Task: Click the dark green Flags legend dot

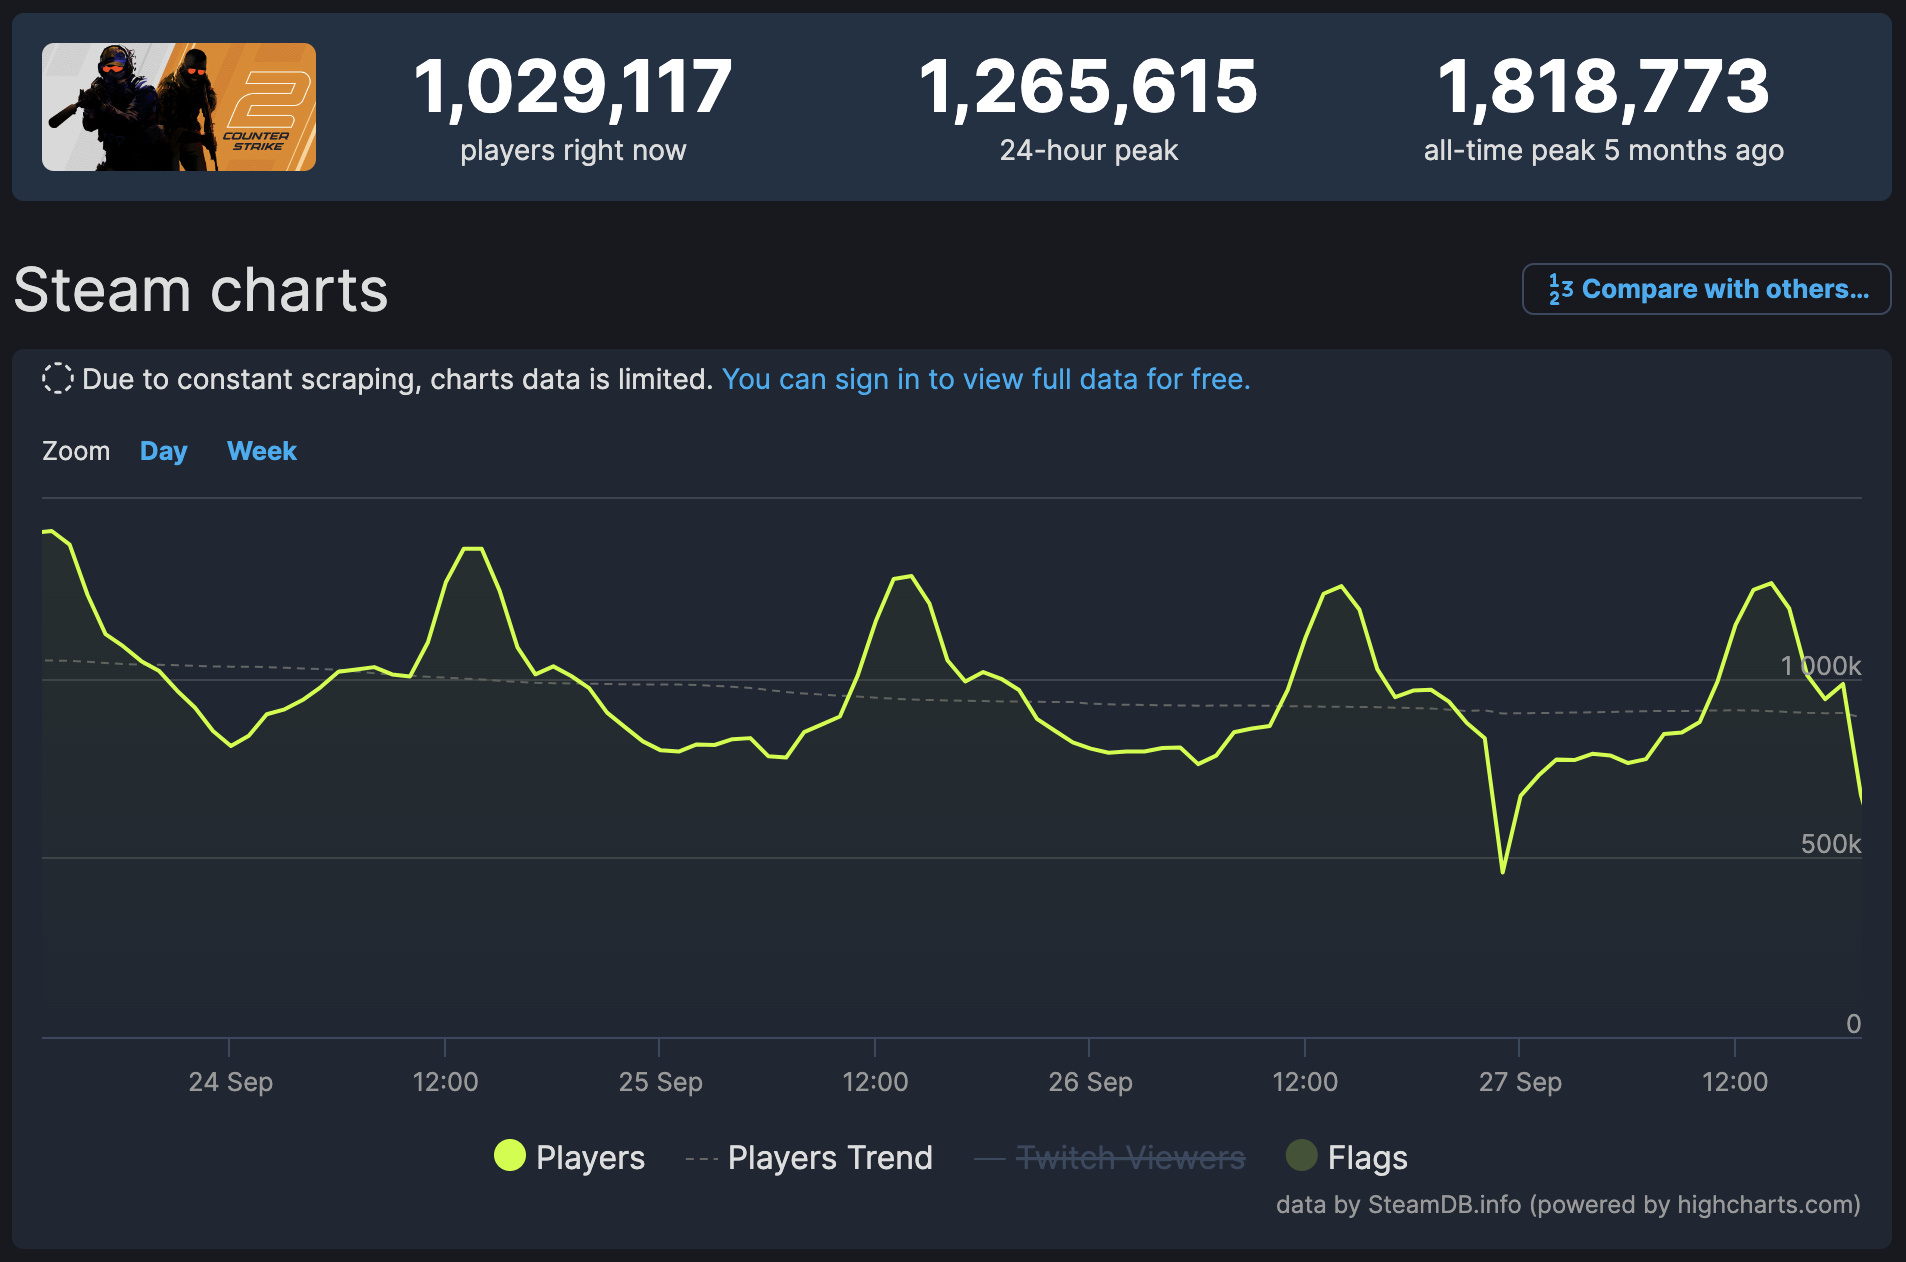Action: (x=1301, y=1155)
